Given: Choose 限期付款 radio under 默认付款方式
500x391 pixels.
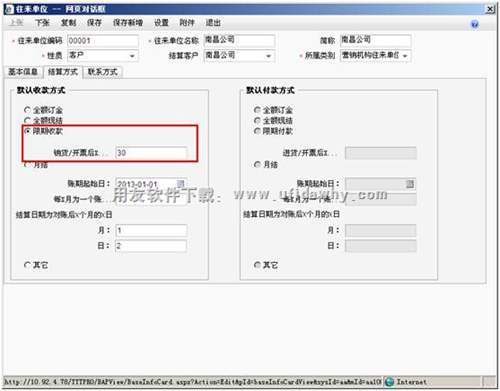Looking at the screenshot, I should [257, 131].
